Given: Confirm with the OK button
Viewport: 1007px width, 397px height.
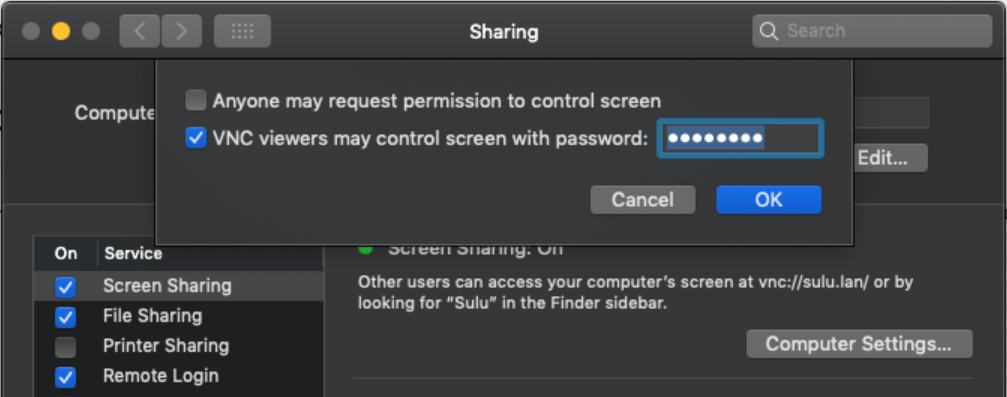Looking at the screenshot, I should click(769, 200).
